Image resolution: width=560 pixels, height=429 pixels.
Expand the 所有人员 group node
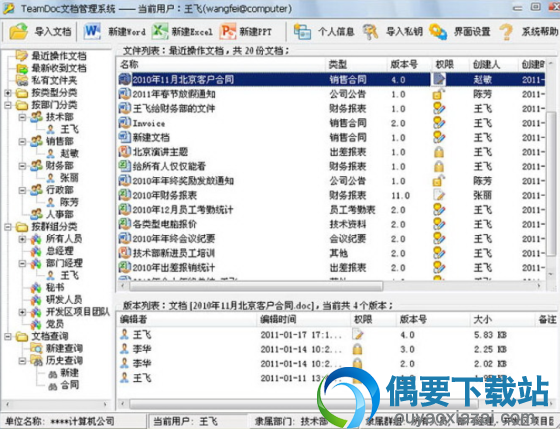click(22, 239)
